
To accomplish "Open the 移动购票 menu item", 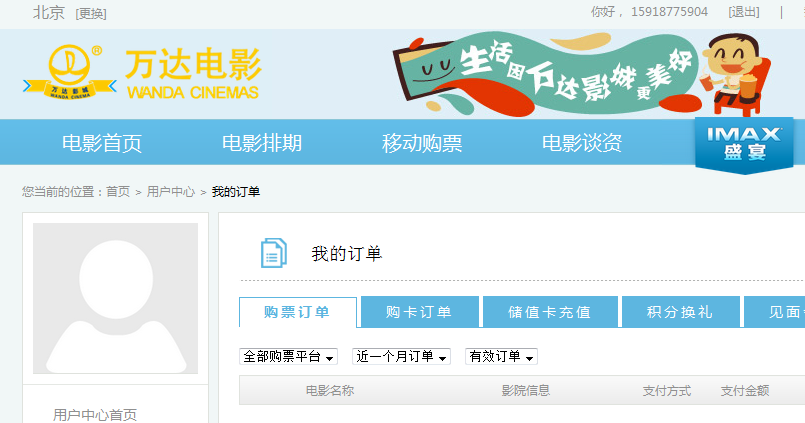I will click(422, 143).
